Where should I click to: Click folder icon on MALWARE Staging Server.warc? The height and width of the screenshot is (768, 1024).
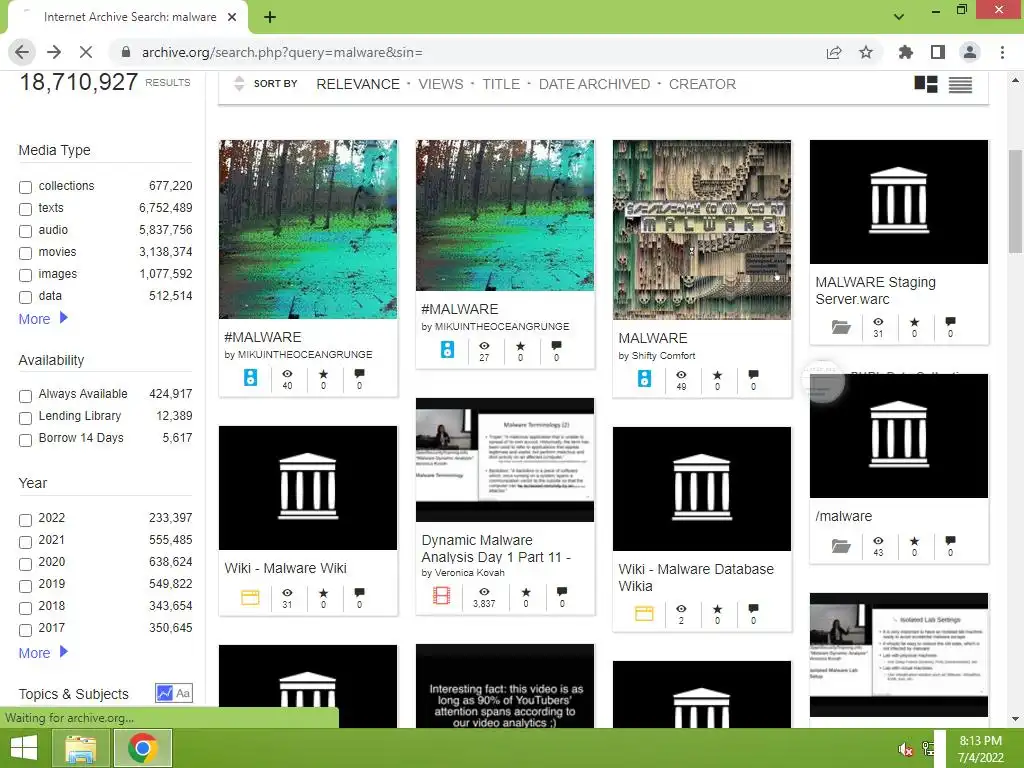click(841, 327)
